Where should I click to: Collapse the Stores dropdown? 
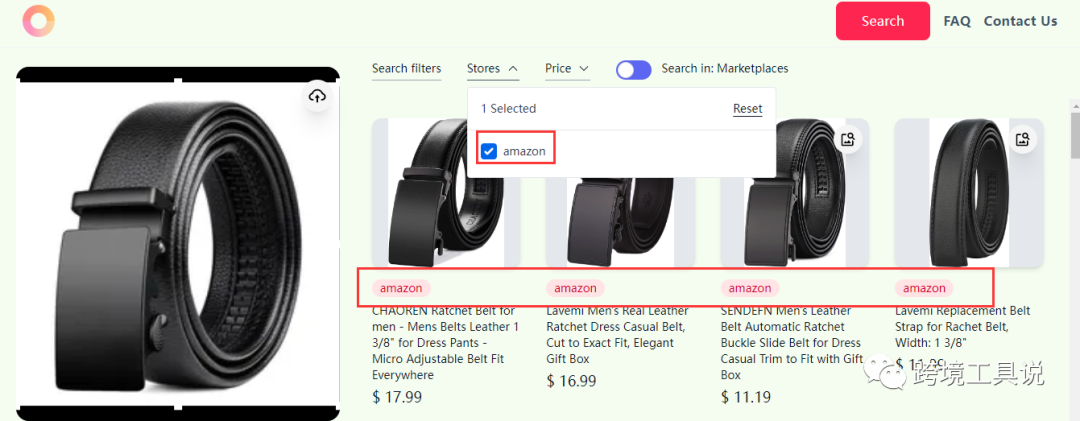point(492,69)
